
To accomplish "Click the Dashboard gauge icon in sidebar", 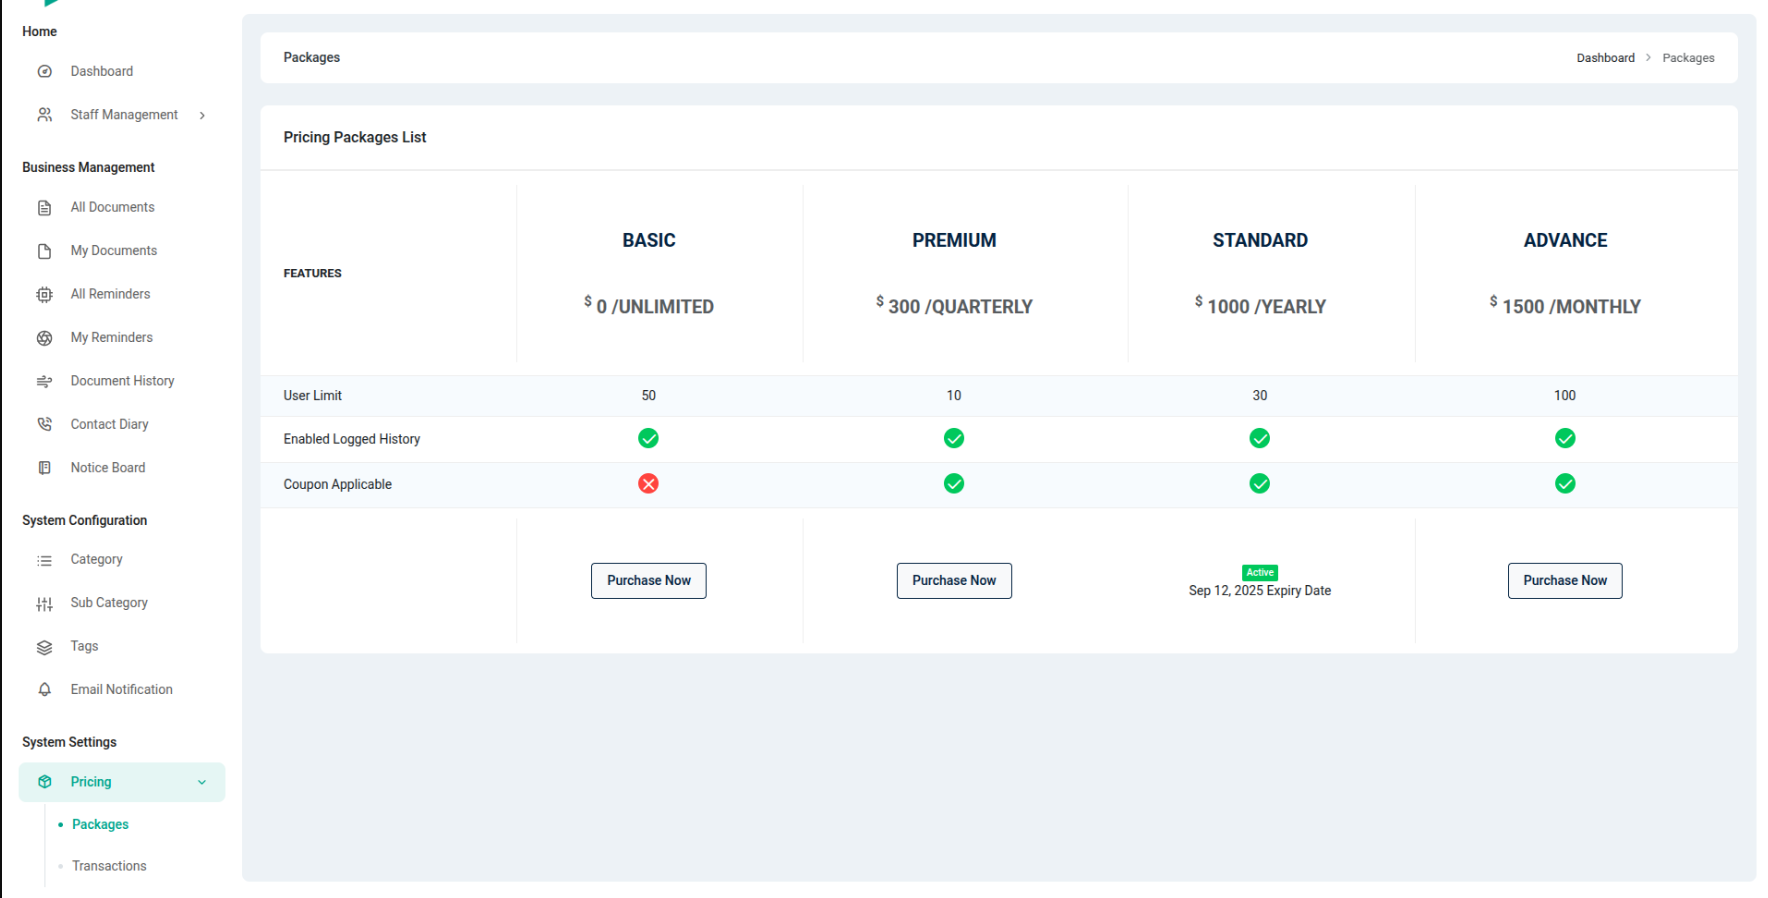I will click(44, 72).
